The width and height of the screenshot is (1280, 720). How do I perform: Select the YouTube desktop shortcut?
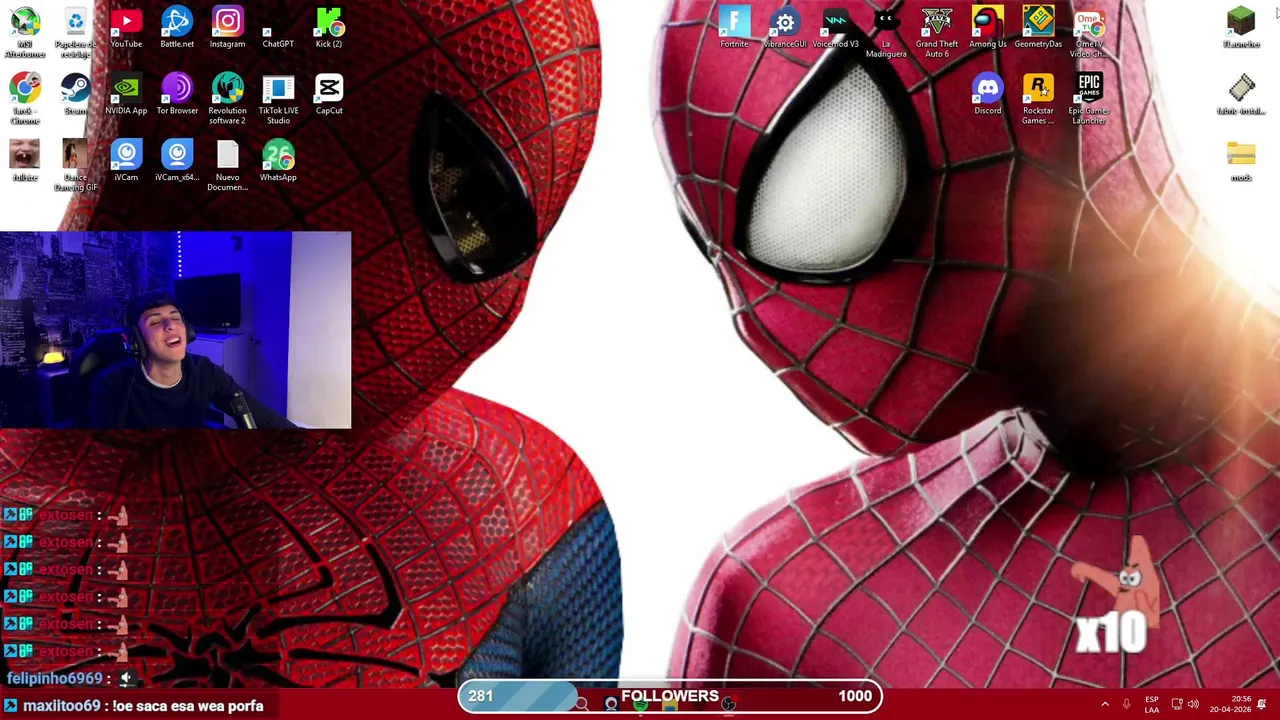coord(126,28)
